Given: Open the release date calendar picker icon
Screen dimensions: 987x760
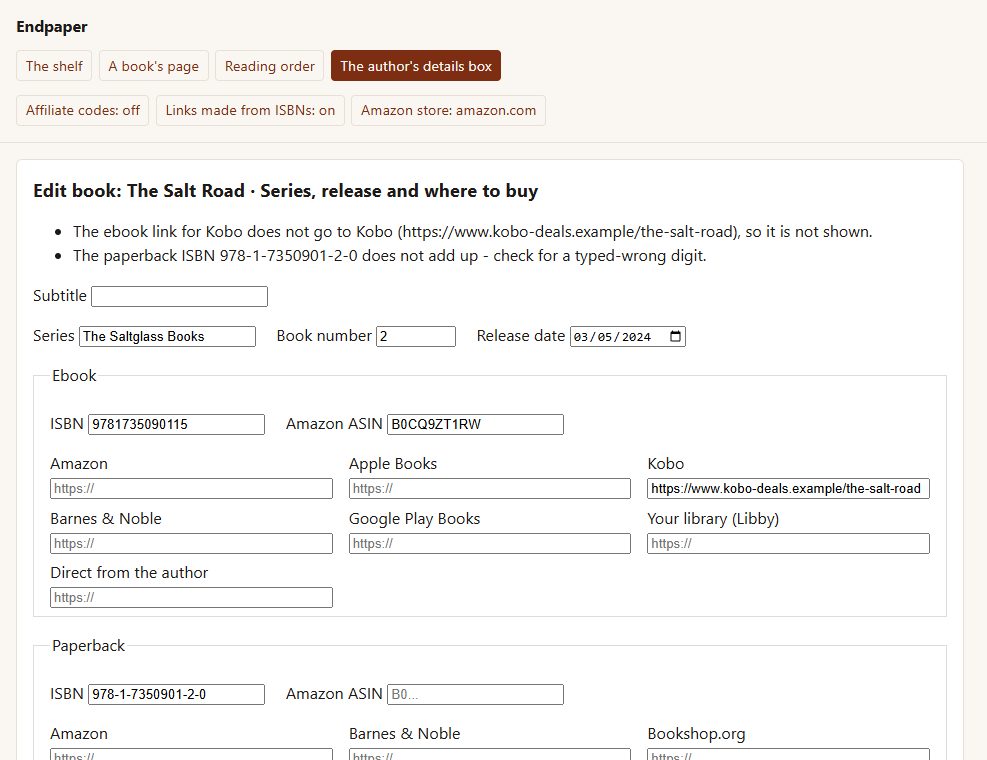Looking at the screenshot, I should (x=675, y=336).
